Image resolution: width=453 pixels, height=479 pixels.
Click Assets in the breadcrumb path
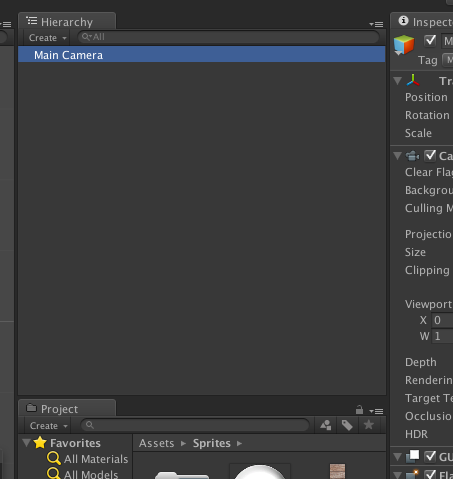click(156, 443)
